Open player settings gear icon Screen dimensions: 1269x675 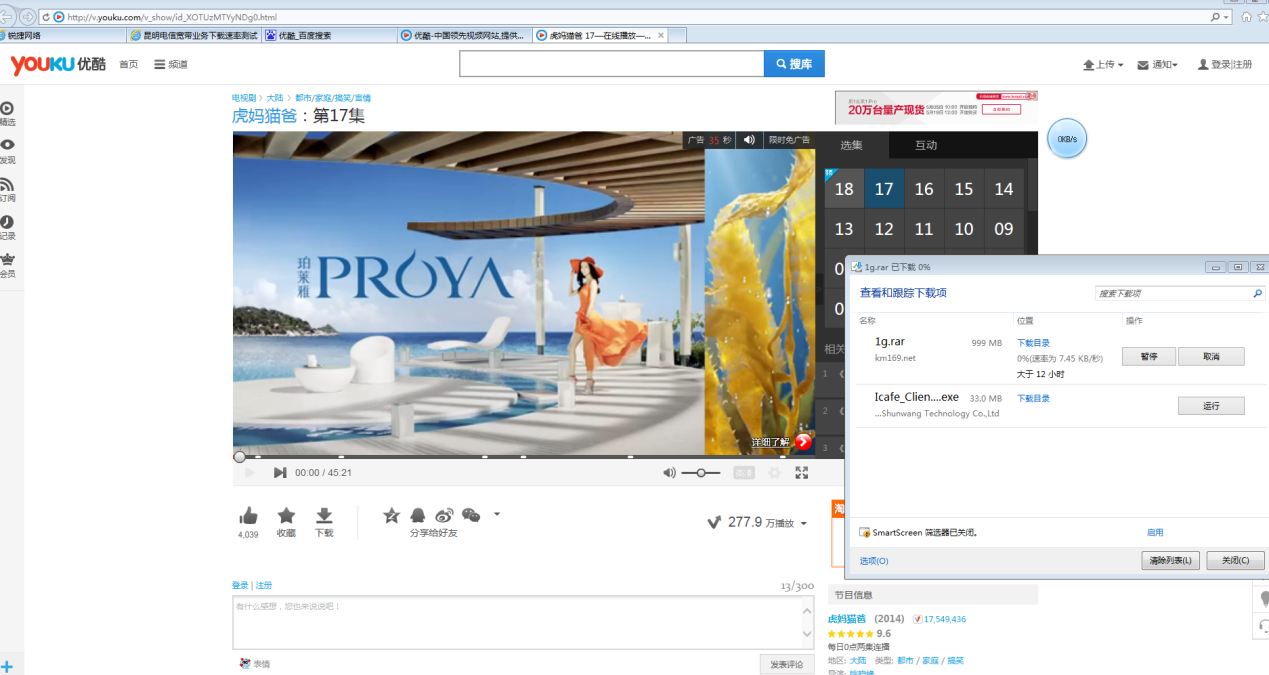pyautogui.click(x=774, y=472)
